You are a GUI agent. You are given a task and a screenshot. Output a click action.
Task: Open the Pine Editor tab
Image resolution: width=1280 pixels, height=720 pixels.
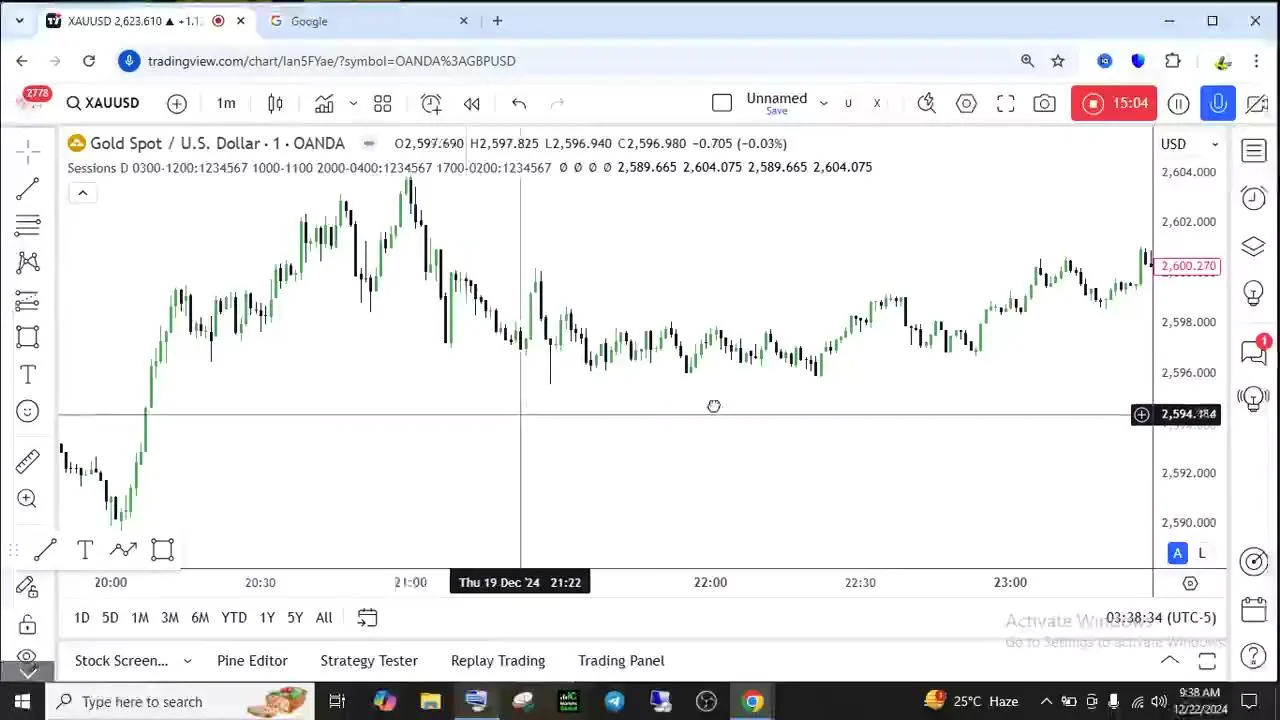coord(252,660)
